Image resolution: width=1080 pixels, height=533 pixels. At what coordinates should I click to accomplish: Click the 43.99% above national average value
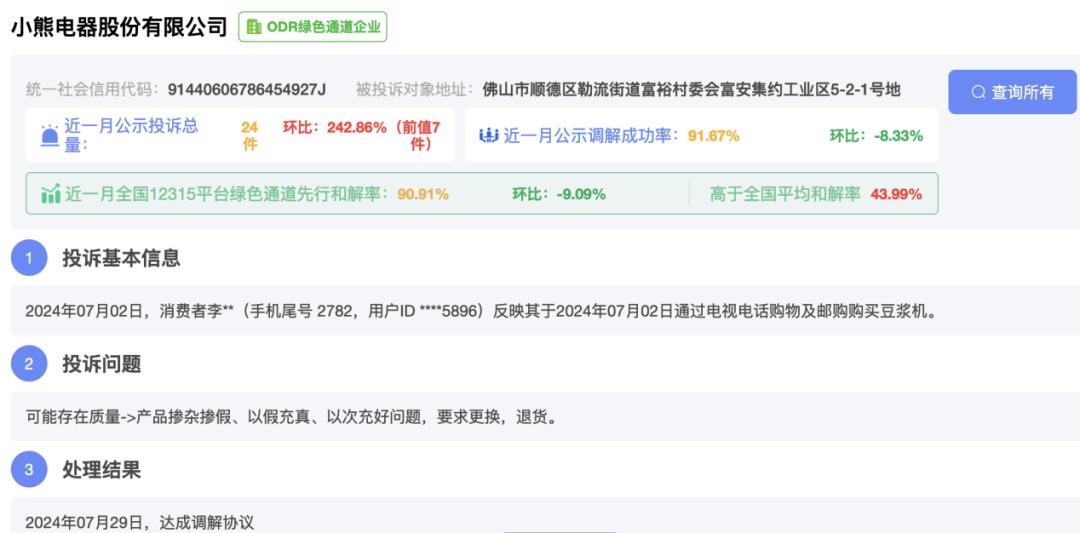point(896,194)
